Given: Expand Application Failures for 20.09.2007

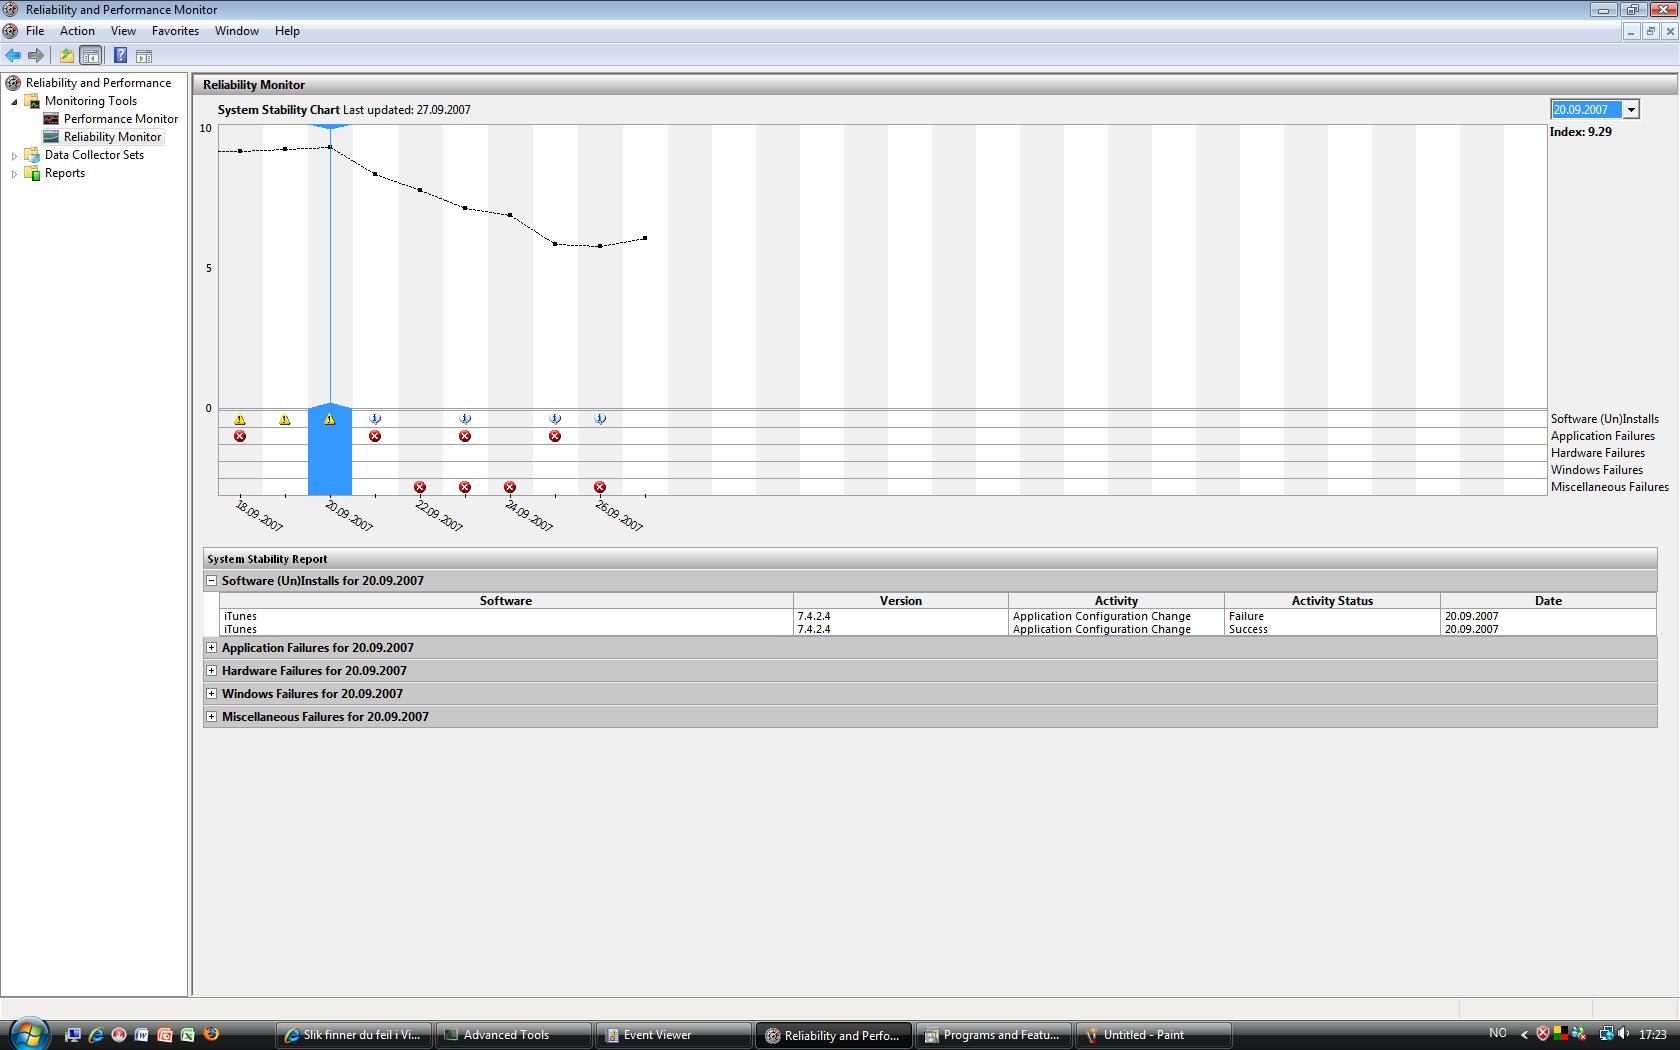Looking at the screenshot, I should click(x=212, y=647).
